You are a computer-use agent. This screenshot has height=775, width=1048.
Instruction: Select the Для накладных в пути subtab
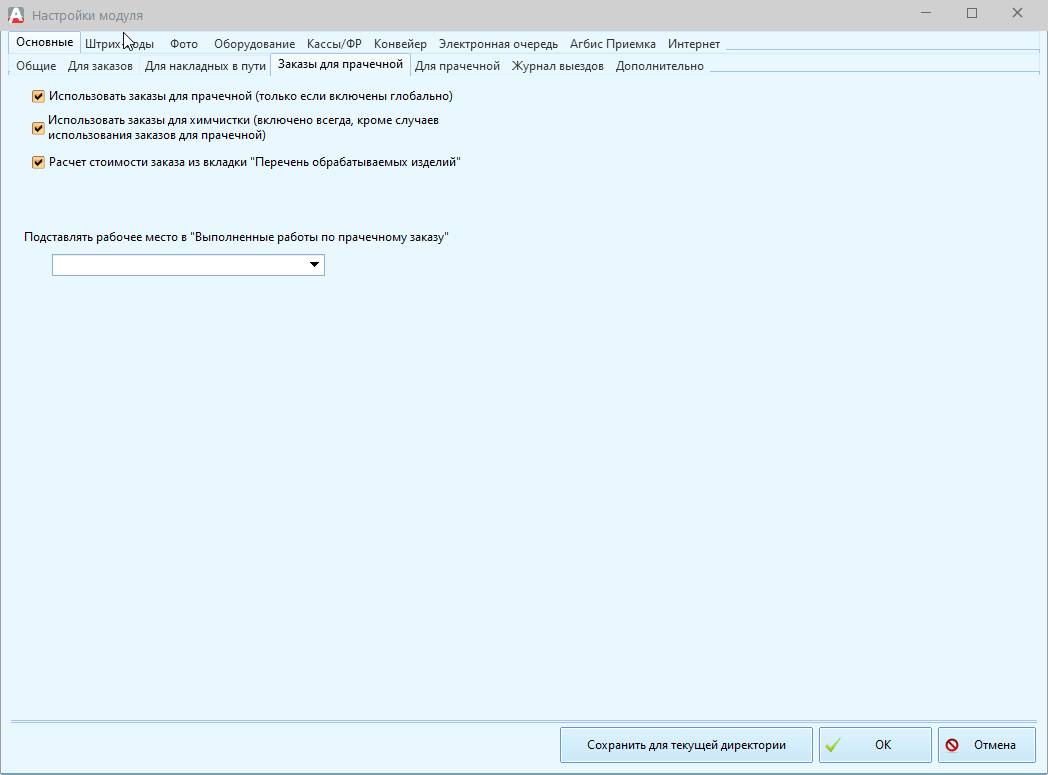[205, 66]
